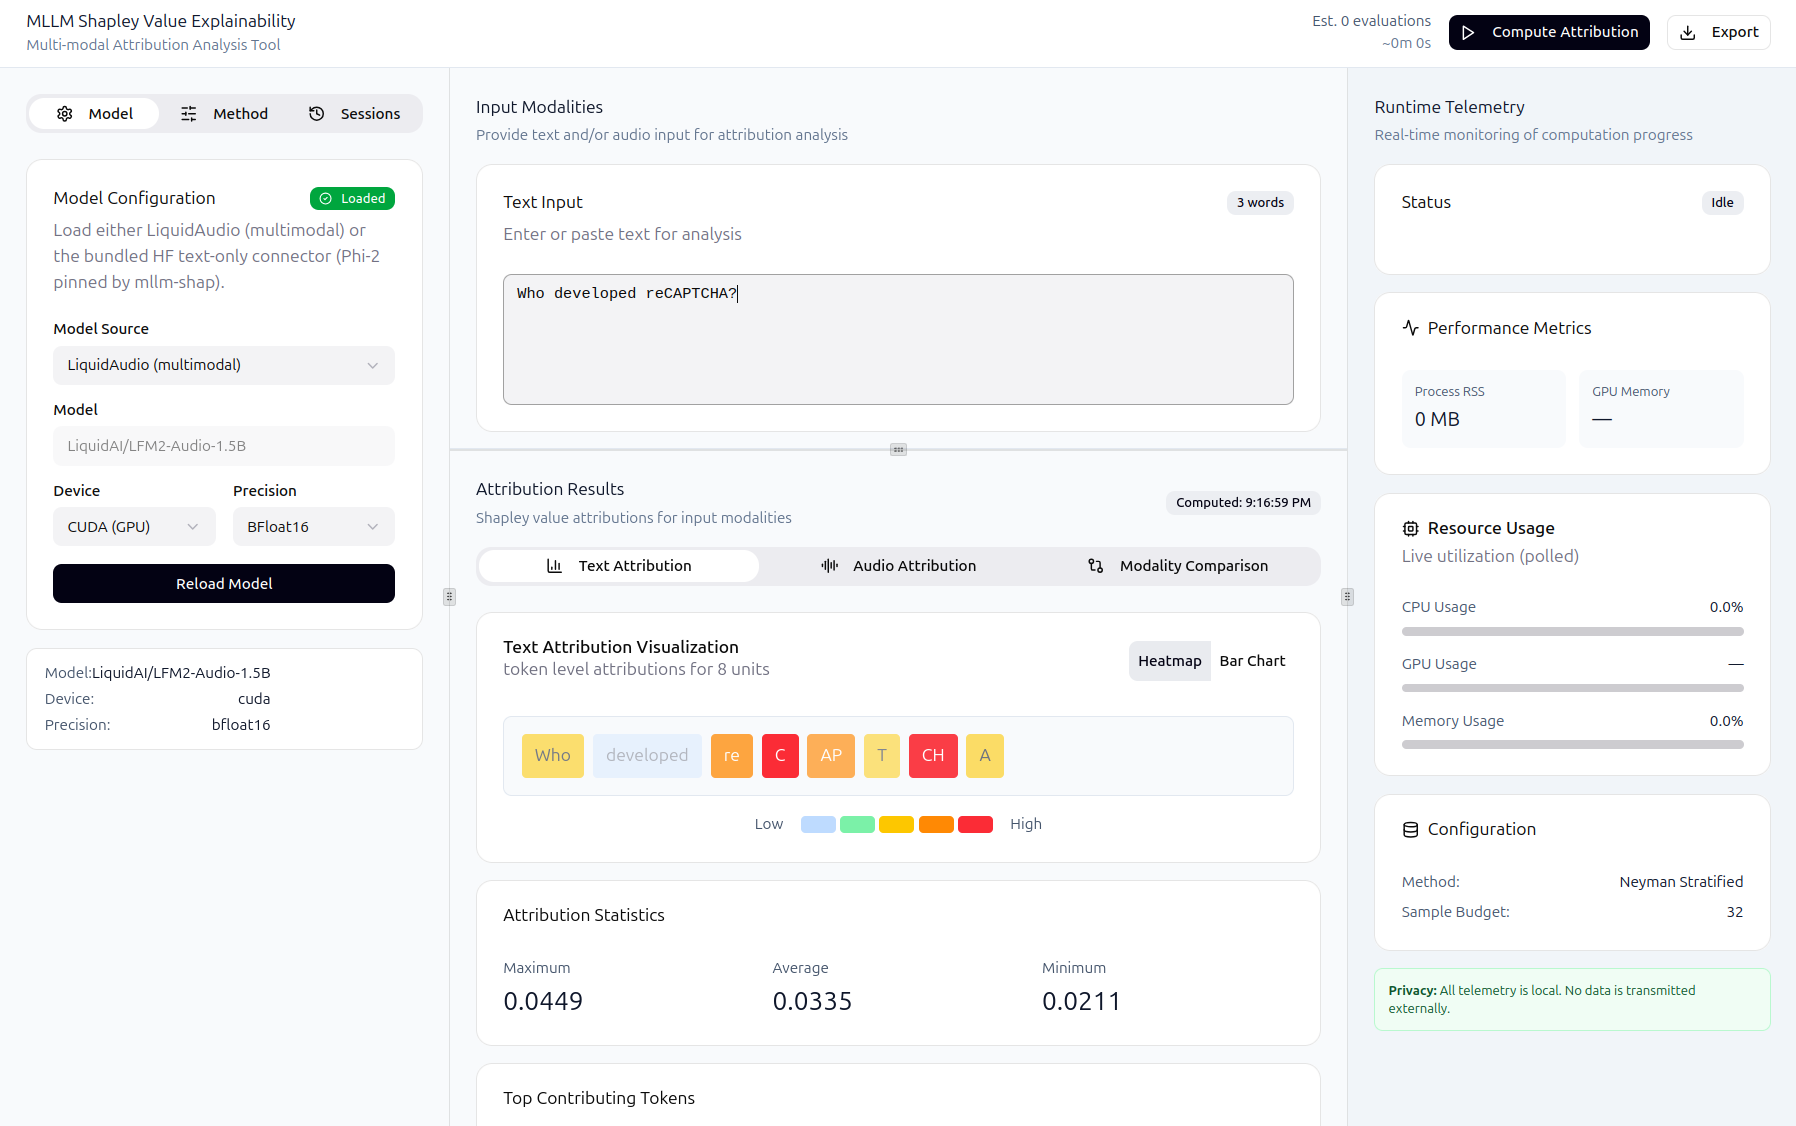Click the history icon beside Sessions
This screenshot has width=1796, height=1126.
(317, 114)
